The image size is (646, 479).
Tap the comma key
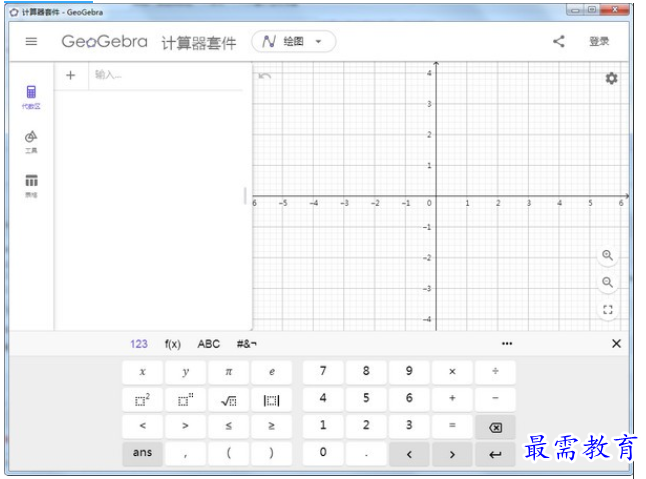185,453
